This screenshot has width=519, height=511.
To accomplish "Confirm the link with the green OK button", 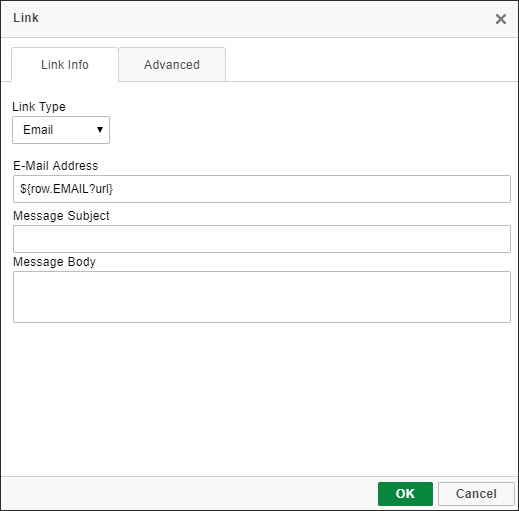I will tap(405, 494).
